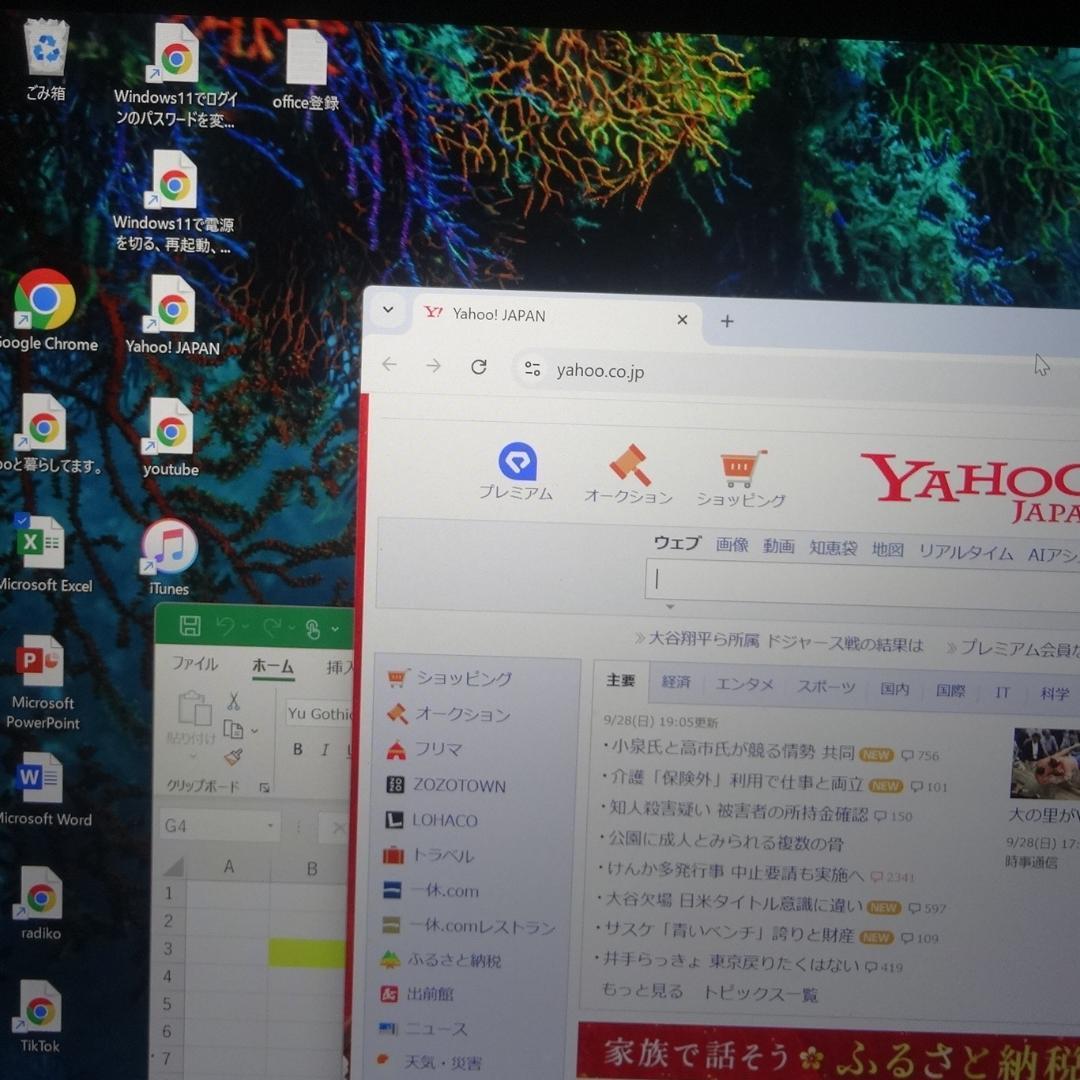Open ショッピング via the orange cart icon
Screen dimensions: 1080x1080
(741, 465)
